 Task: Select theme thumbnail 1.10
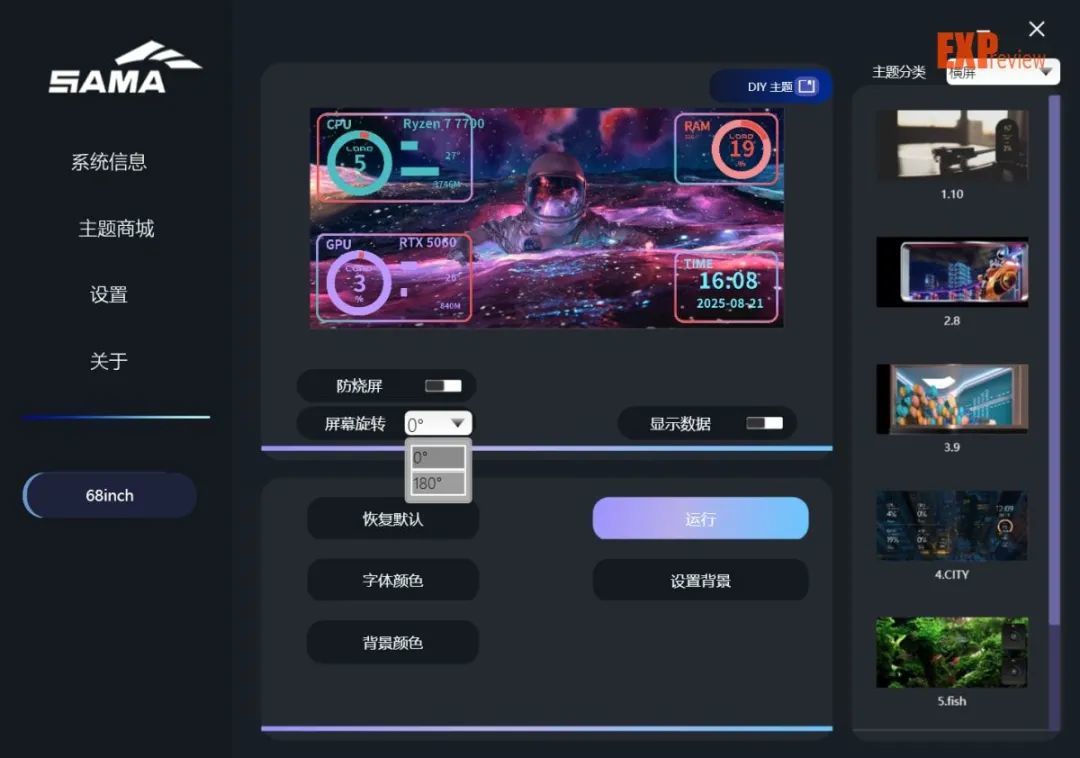tap(952, 146)
